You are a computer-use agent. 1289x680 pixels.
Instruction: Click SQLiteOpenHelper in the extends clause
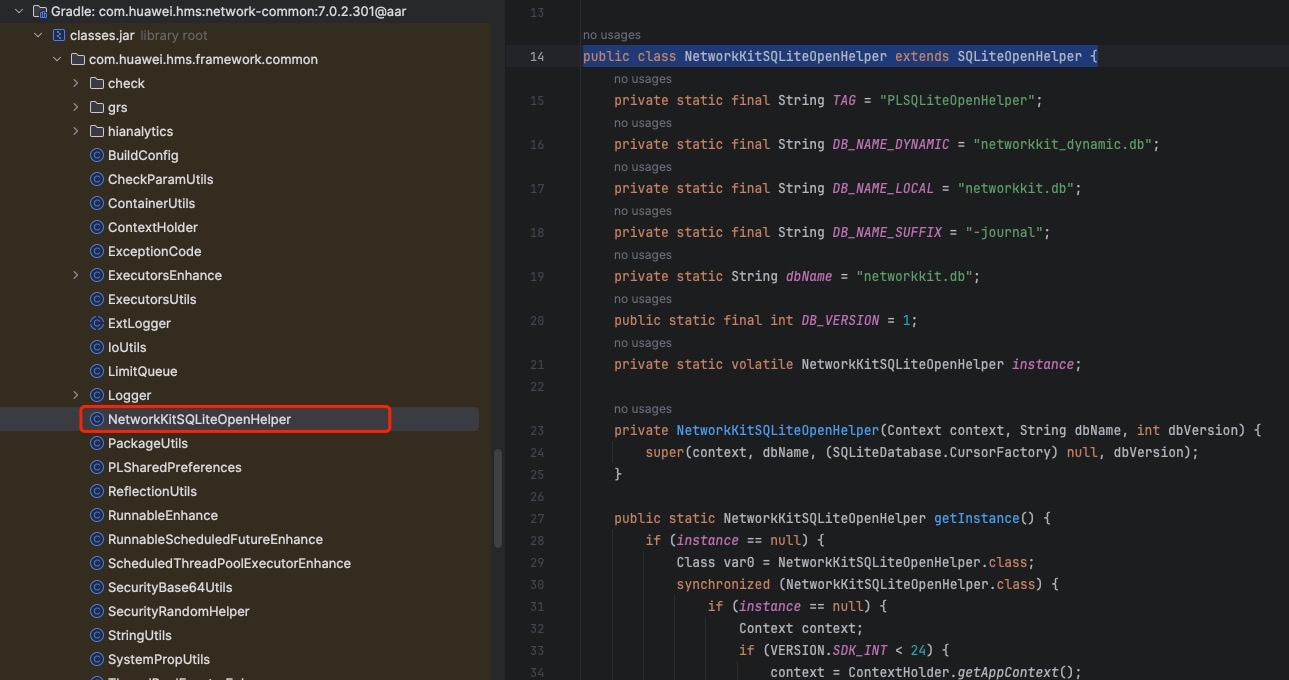coord(1019,56)
